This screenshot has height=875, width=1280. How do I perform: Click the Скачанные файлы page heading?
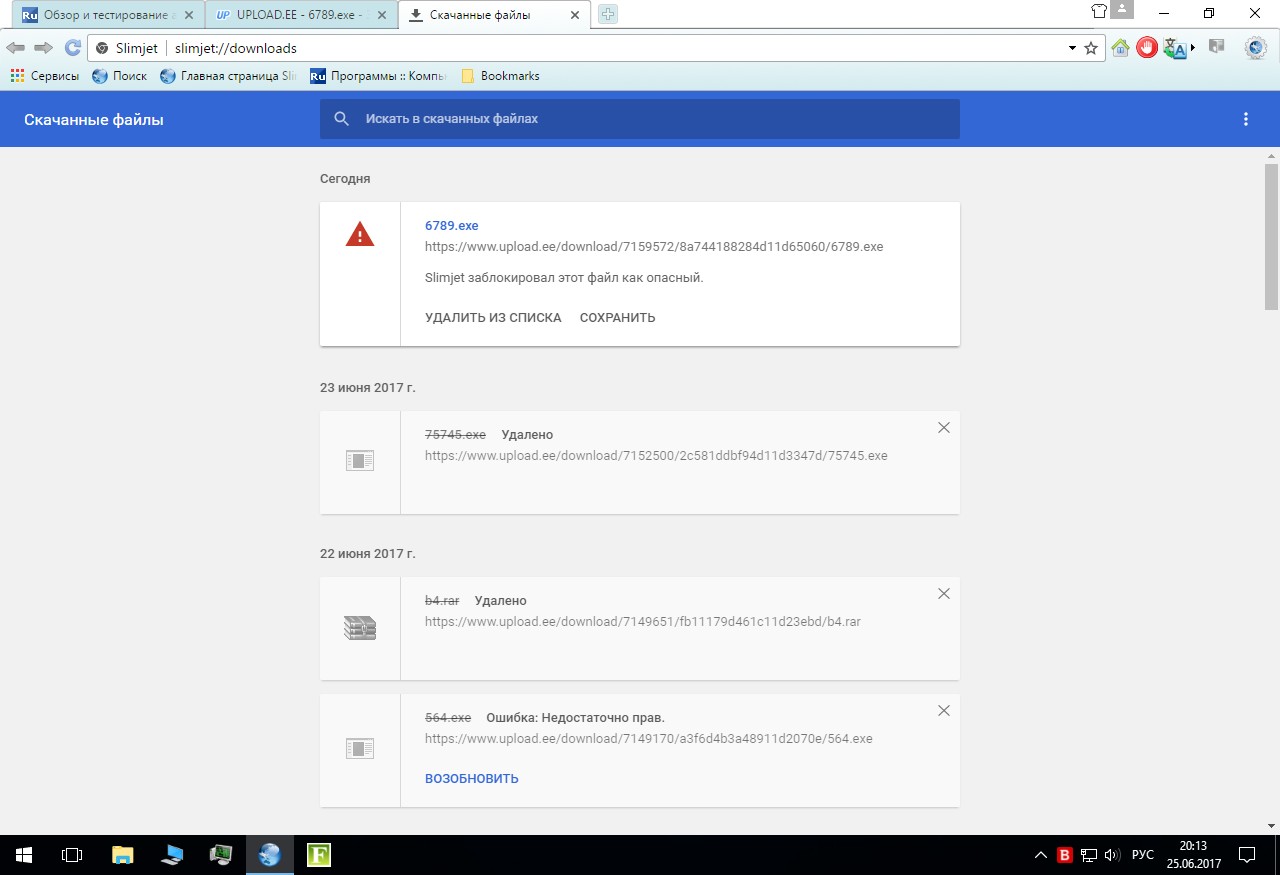pyautogui.click(x=94, y=120)
